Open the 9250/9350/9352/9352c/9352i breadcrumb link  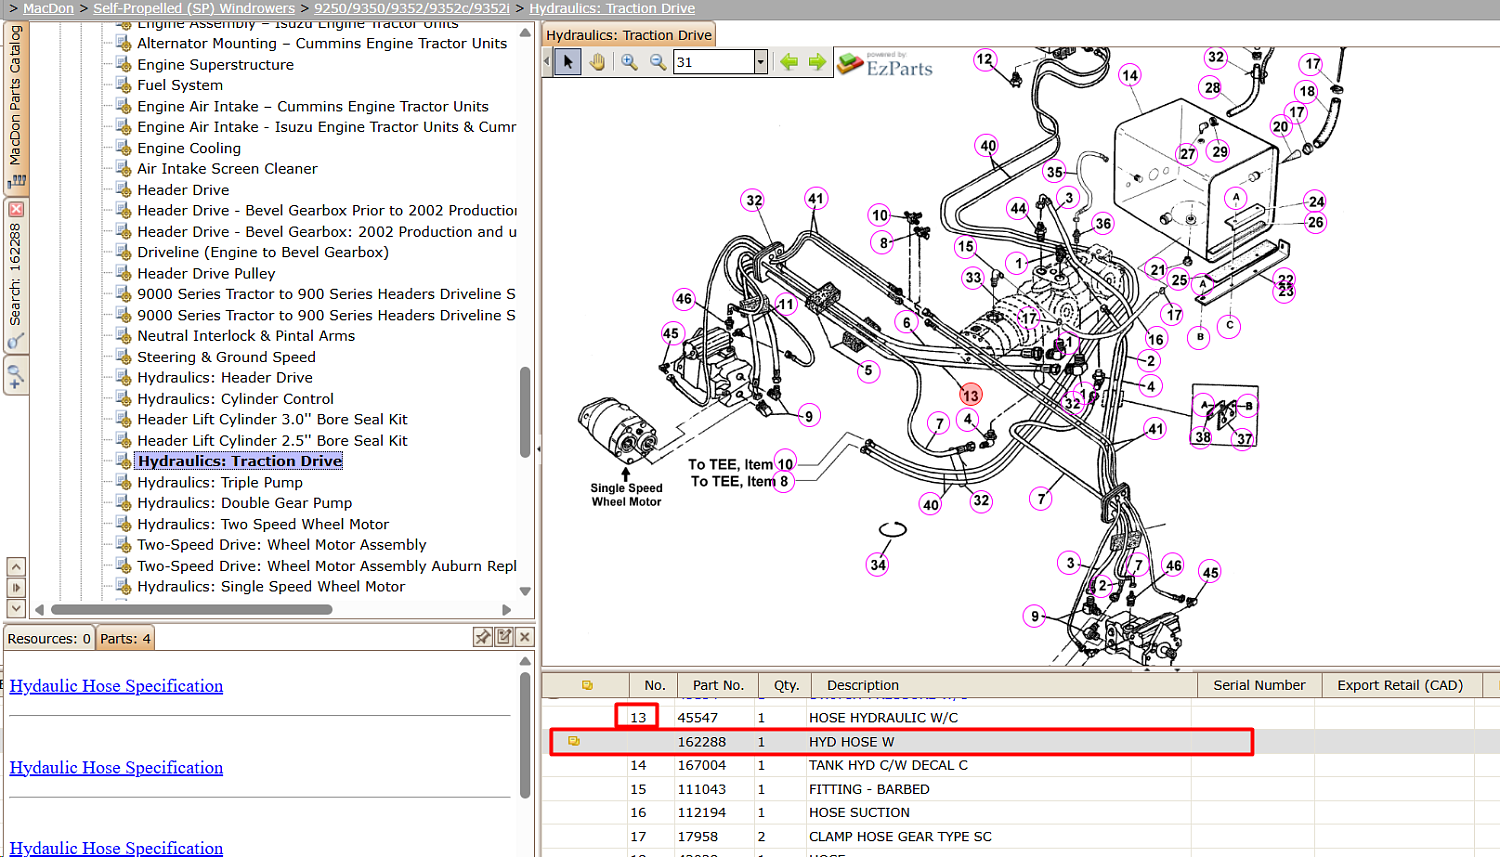[x=412, y=8]
